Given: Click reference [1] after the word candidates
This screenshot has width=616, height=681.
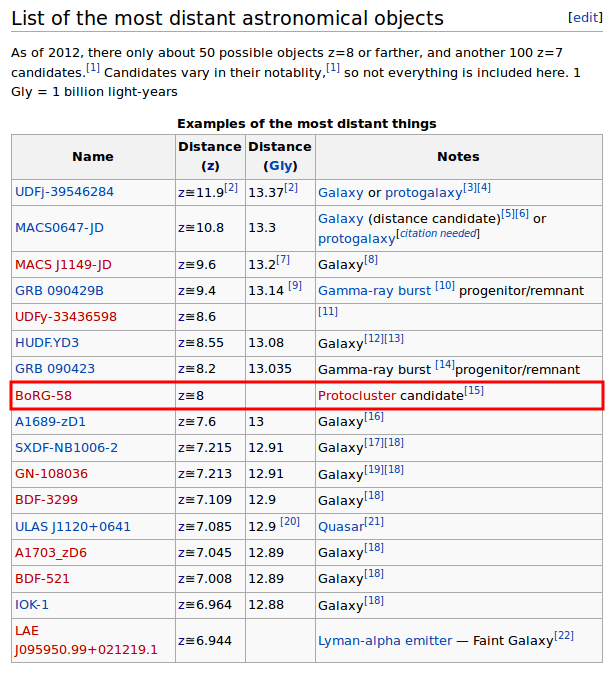Looking at the screenshot, I should (93, 68).
